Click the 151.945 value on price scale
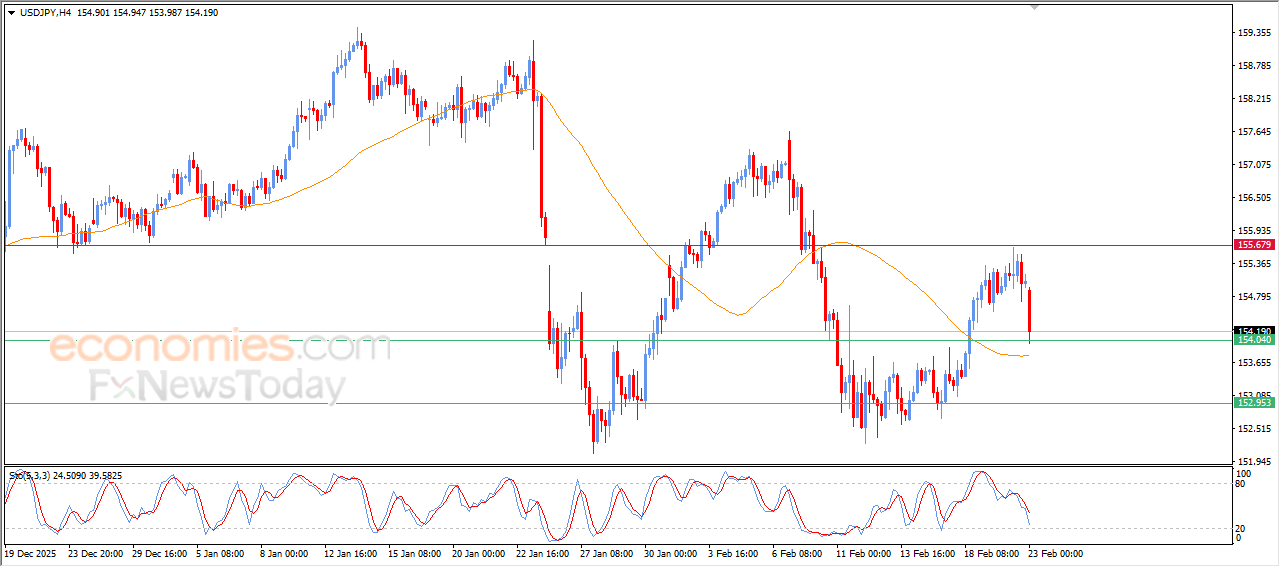This screenshot has width=1280, height=567. pos(1253,461)
